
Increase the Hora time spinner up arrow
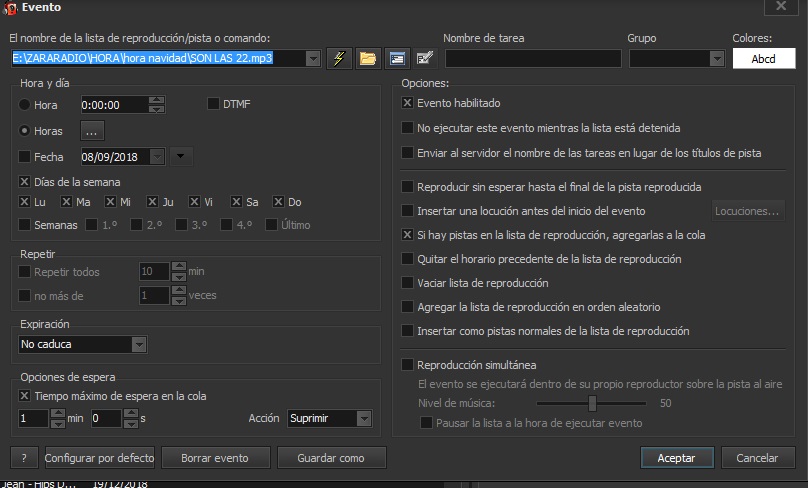coord(157,100)
